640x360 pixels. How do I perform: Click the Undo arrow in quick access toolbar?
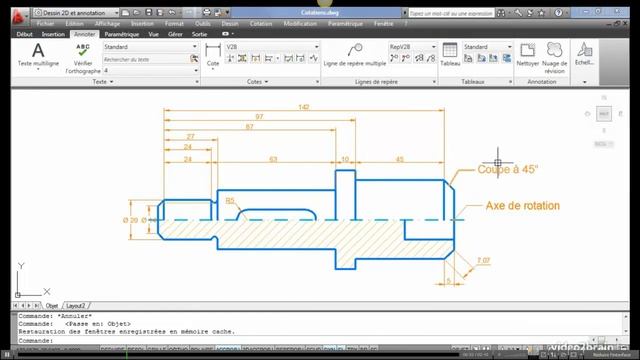tap(172, 13)
